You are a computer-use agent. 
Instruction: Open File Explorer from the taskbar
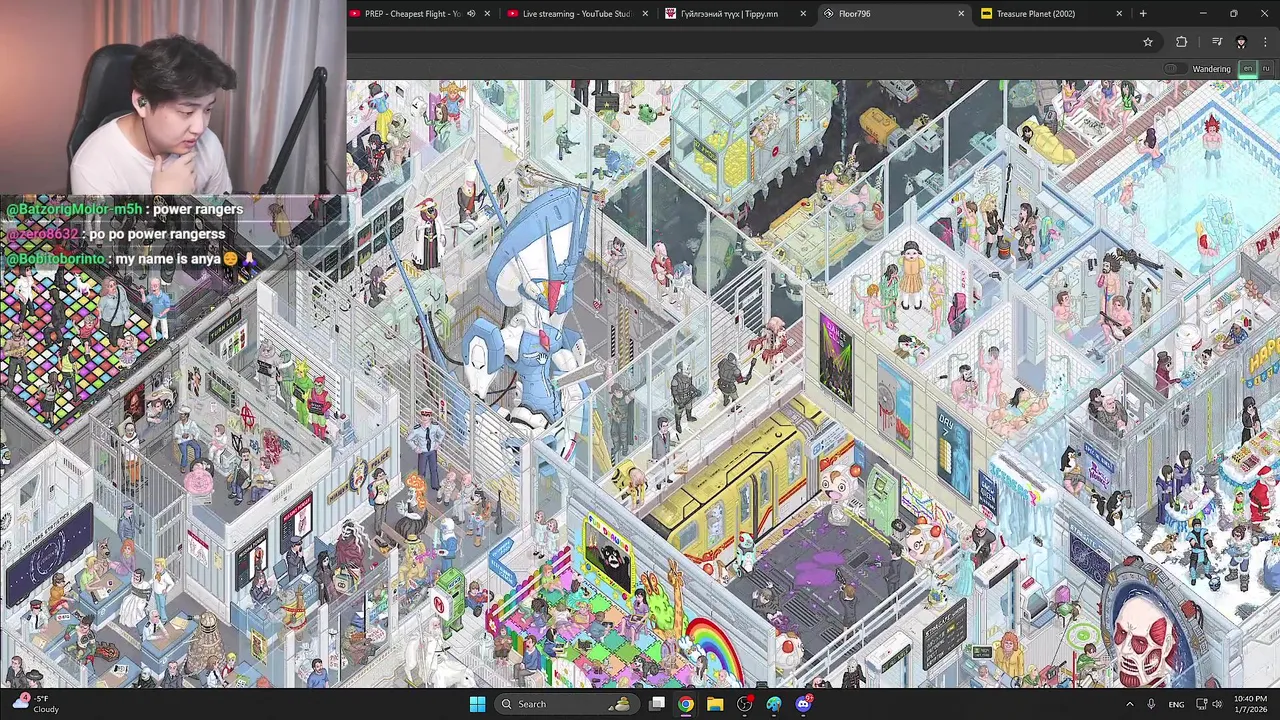[x=715, y=704]
